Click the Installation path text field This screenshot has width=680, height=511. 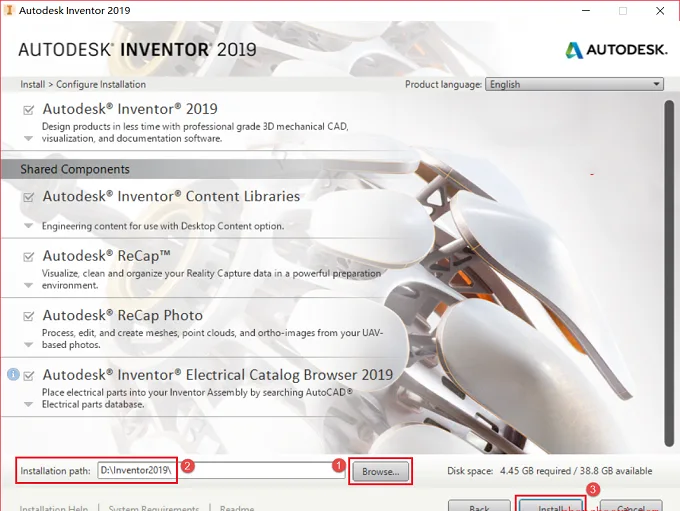click(221, 471)
